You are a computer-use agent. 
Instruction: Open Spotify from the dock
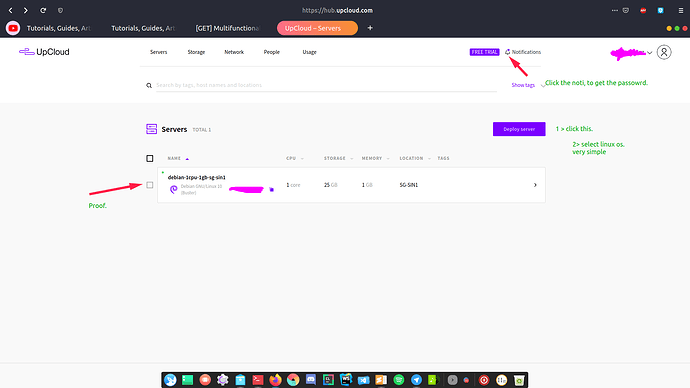coord(399,380)
